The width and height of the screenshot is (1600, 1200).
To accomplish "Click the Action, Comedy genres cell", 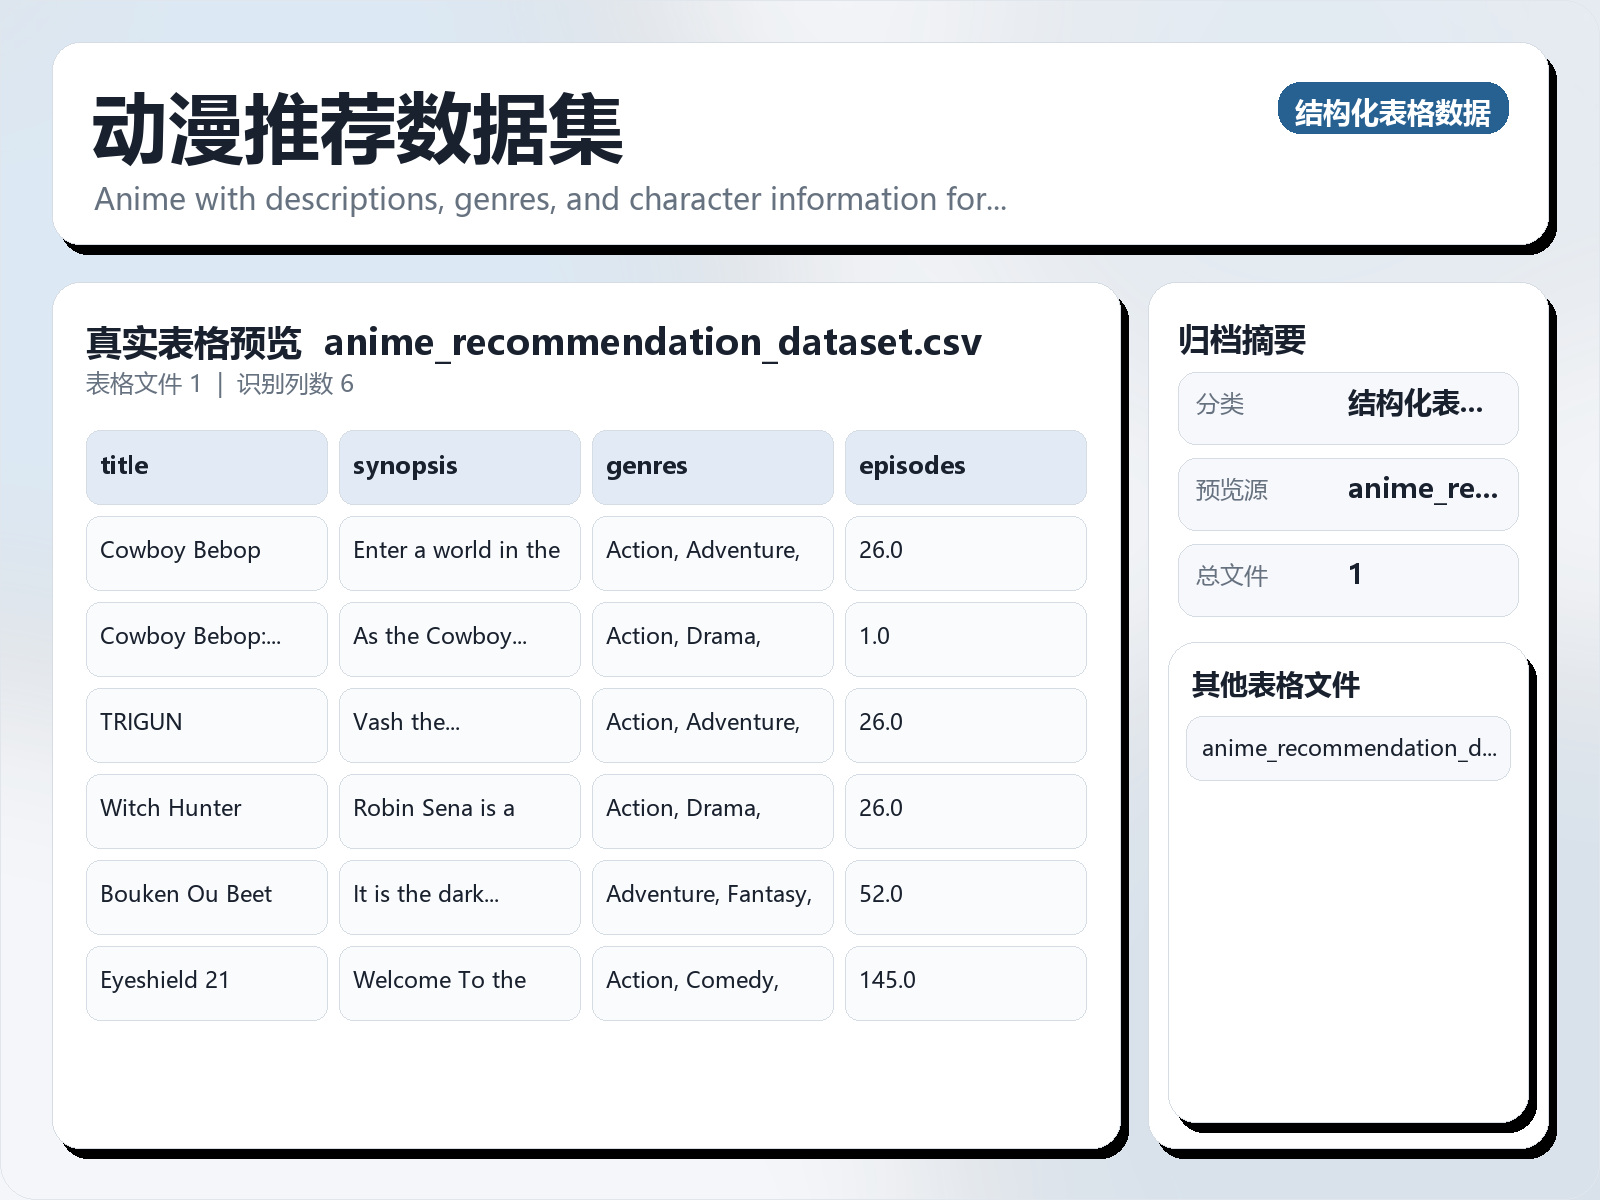I will click(x=712, y=982).
